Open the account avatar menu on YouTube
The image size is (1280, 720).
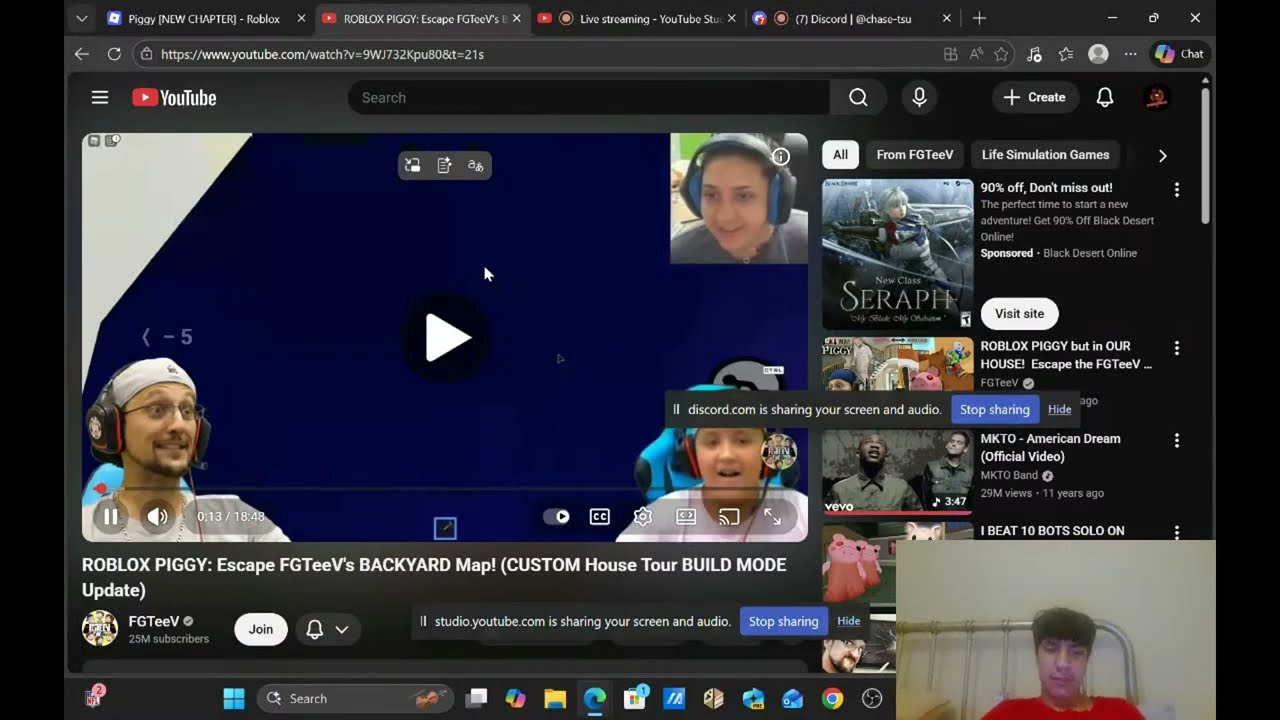[x=1157, y=97]
